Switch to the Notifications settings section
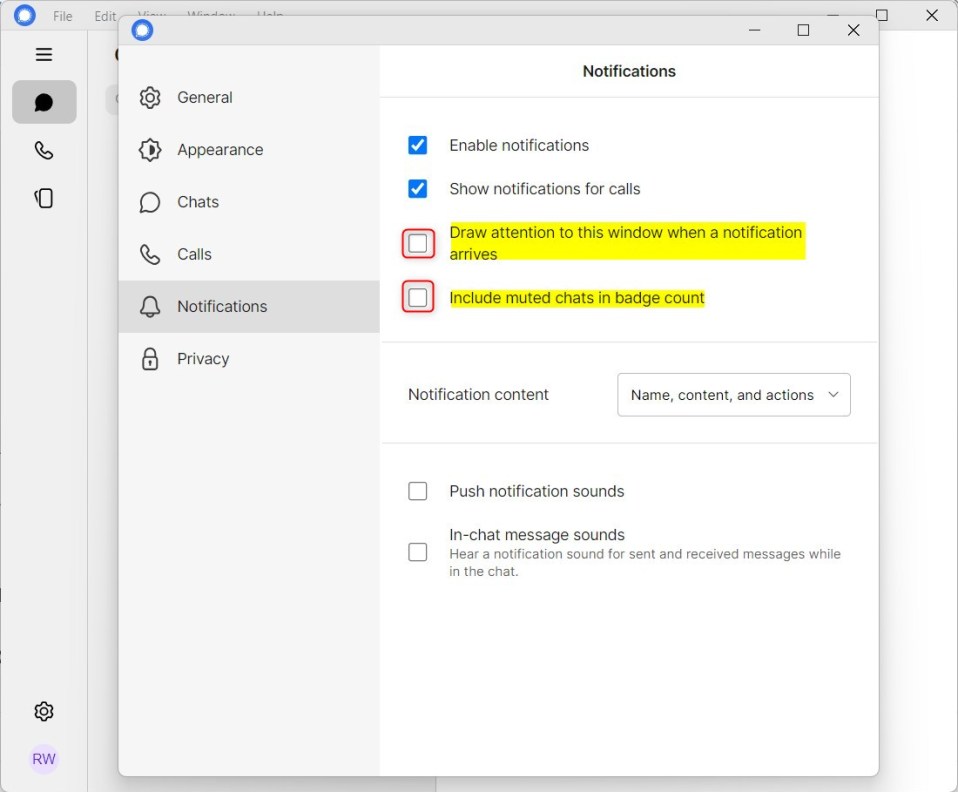 pos(221,306)
